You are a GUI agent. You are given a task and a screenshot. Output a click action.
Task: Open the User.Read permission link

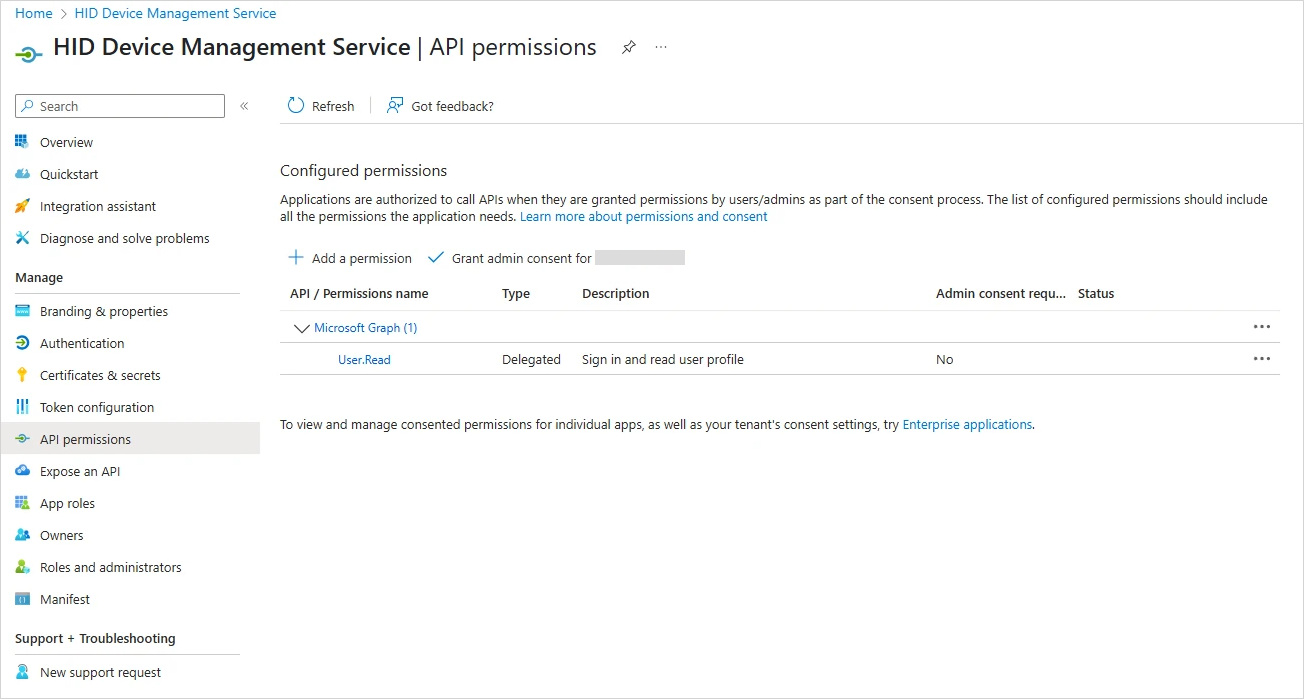click(364, 360)
